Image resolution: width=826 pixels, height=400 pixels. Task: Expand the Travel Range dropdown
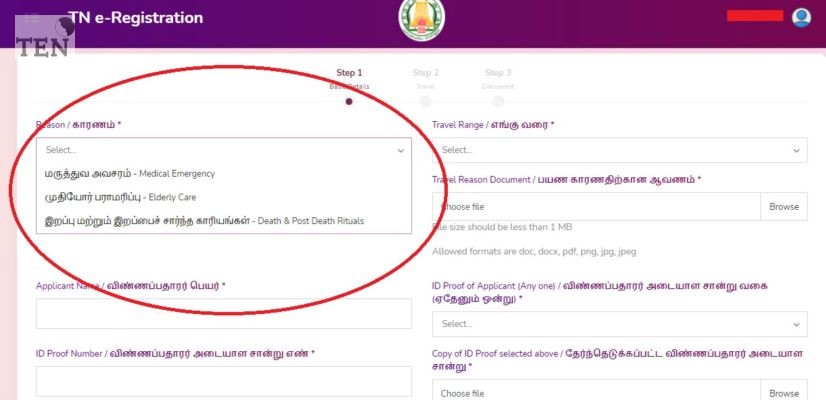click(x=620, y=150)
